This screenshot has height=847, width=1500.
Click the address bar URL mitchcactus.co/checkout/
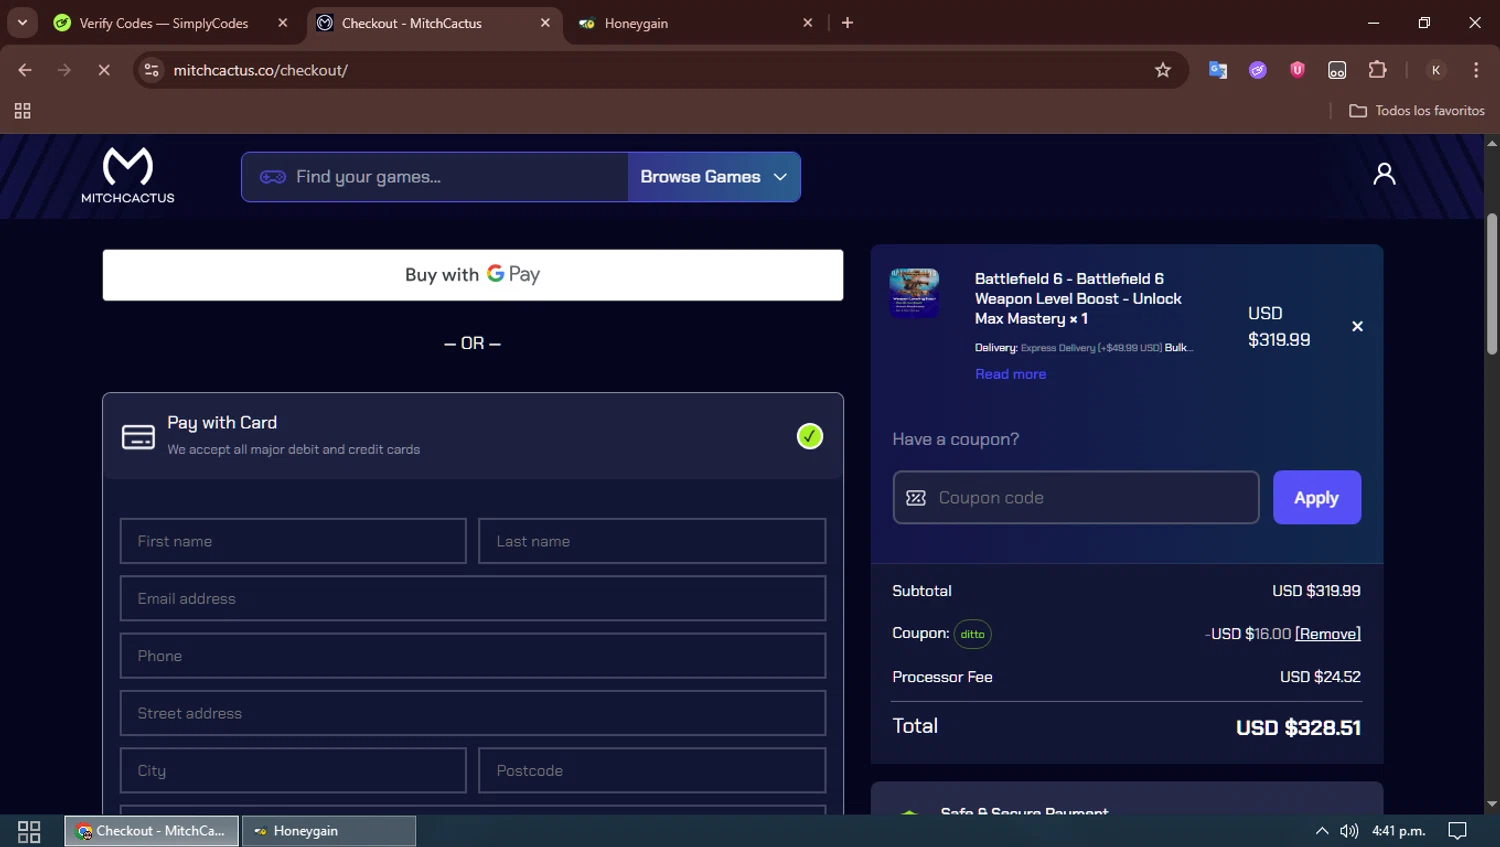(261, 70)
